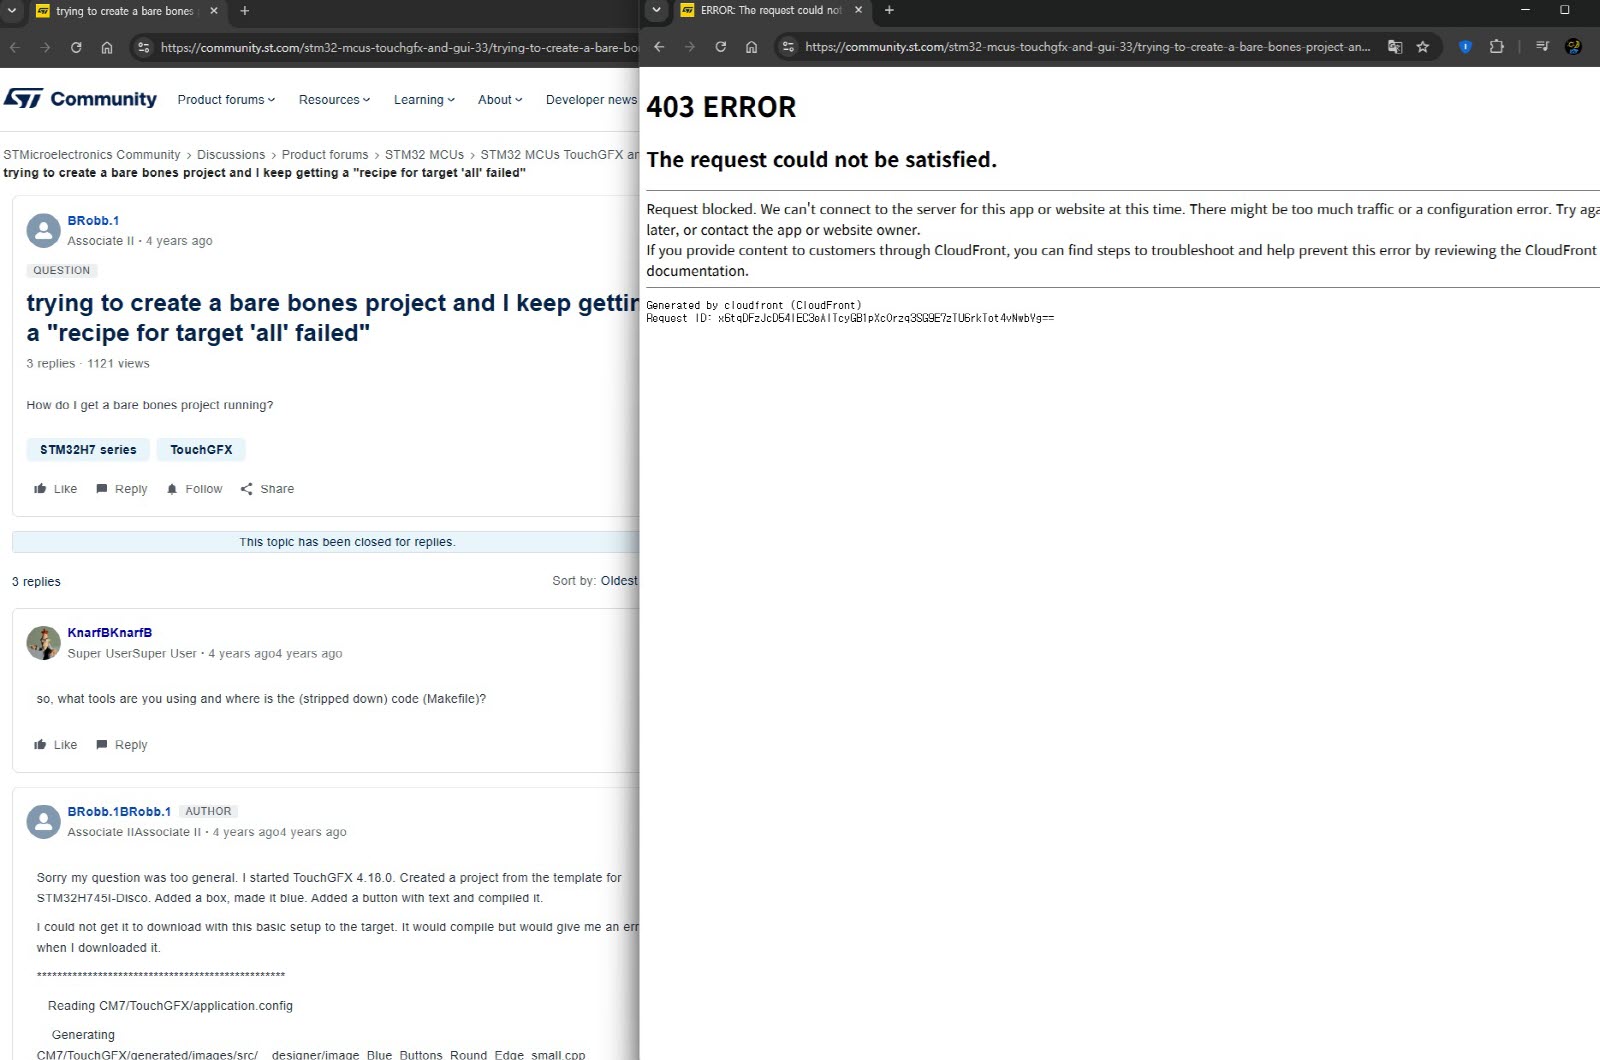The height and width of the screenshot is (1060, 1600).
Task: Open the blue shield password extension
Action: click(1465, 47)
